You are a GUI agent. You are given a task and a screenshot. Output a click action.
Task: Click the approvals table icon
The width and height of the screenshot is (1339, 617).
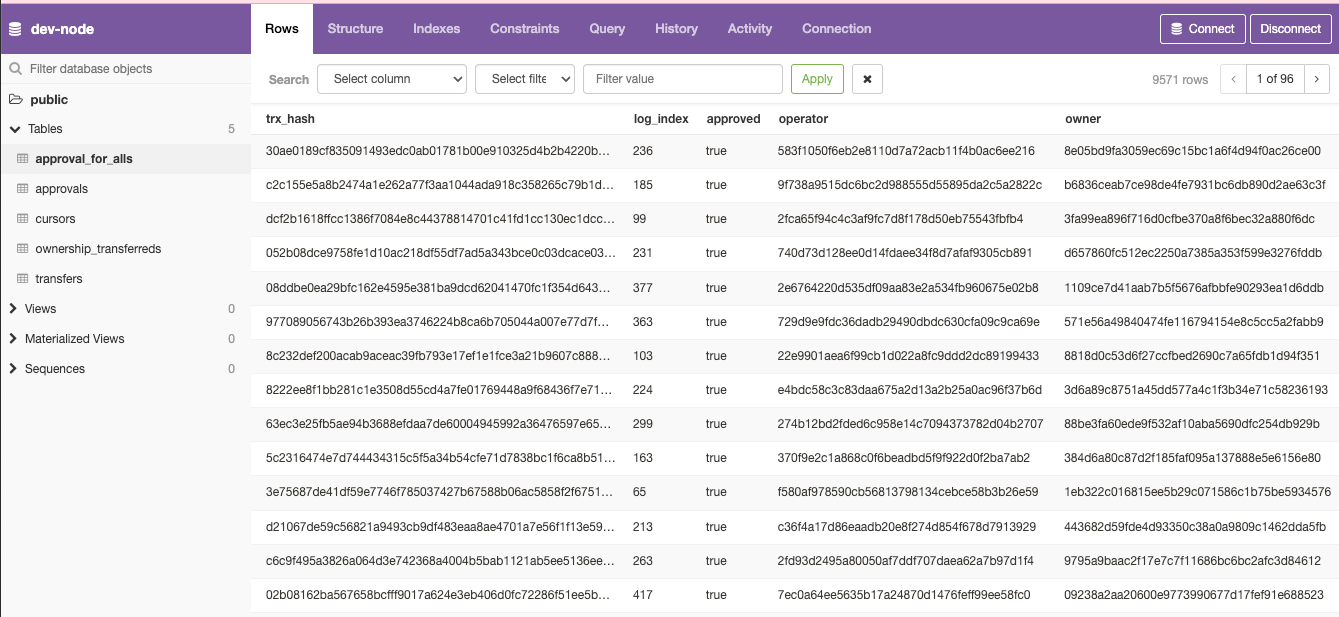[23, 189]
